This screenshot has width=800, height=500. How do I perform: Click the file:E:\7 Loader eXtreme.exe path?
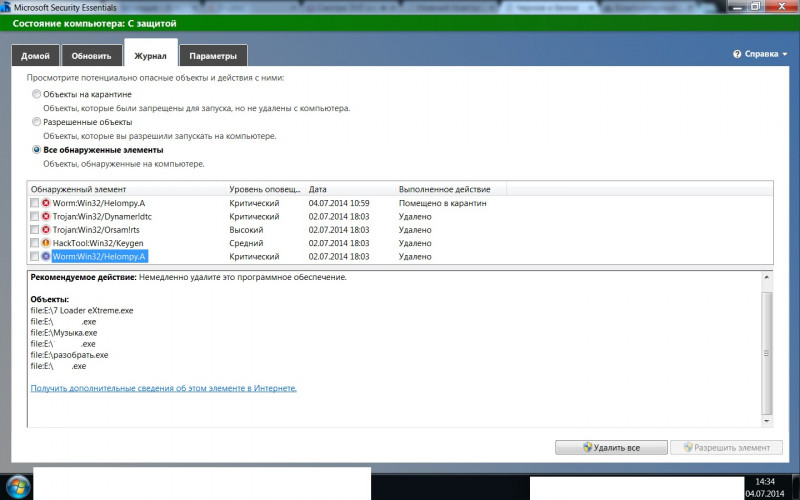[x=82, y=310]
